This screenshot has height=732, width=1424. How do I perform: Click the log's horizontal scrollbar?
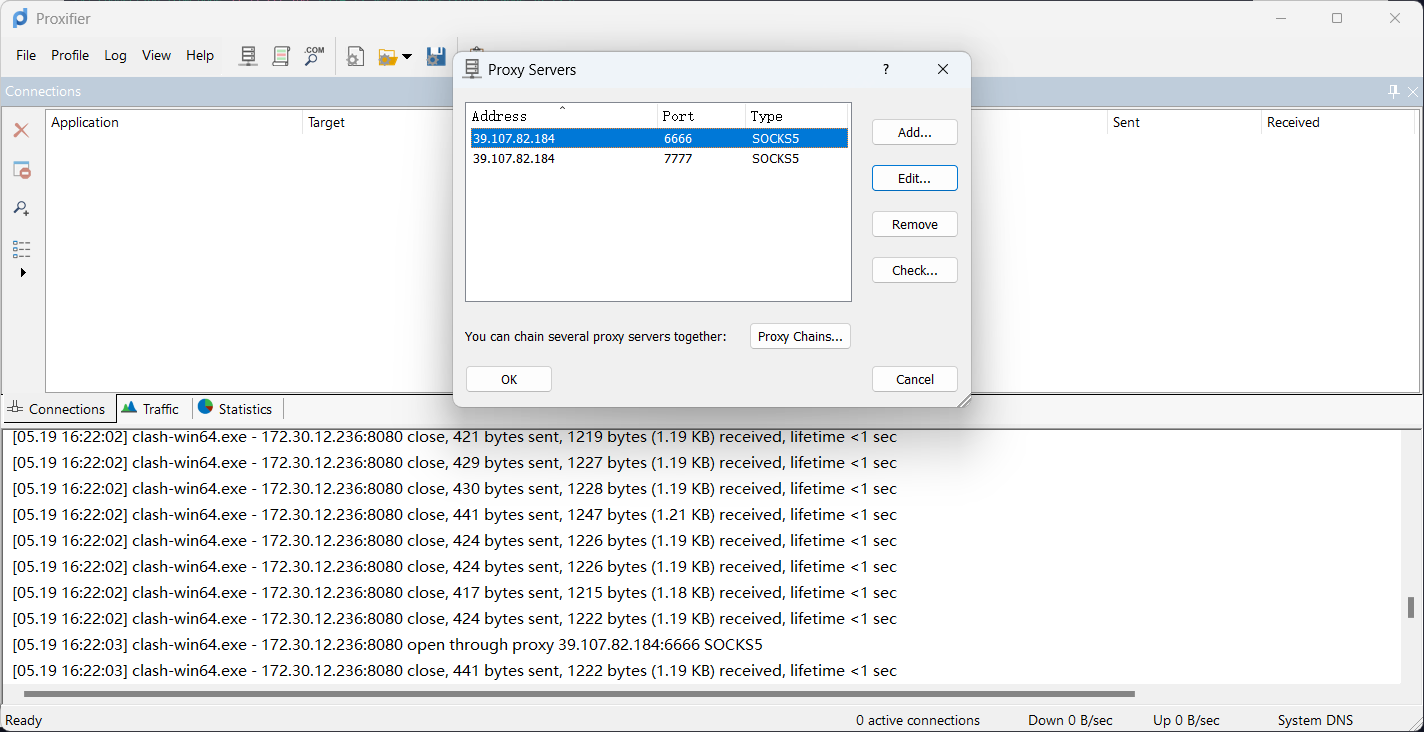pyautogui.click(x=580, y=693)
